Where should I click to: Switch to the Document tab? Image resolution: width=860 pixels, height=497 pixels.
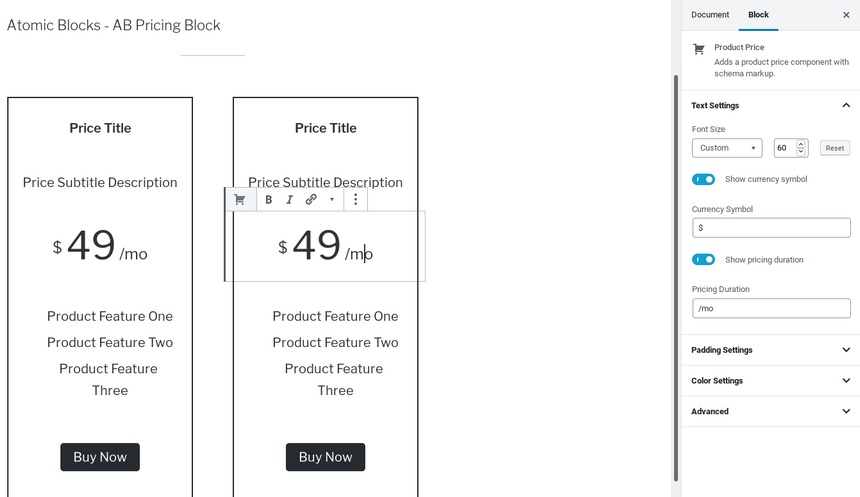click(710, 15)
